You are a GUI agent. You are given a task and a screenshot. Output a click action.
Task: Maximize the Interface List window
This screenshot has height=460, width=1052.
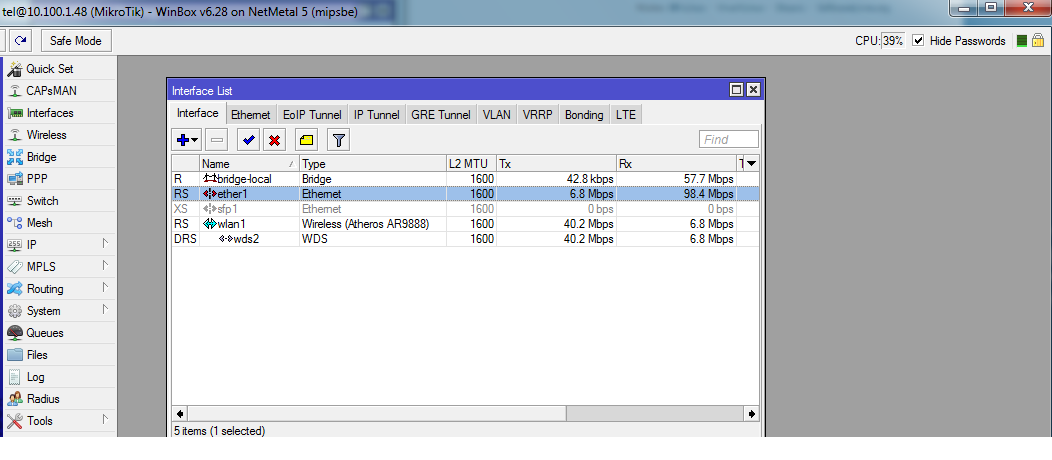point(737,90)
